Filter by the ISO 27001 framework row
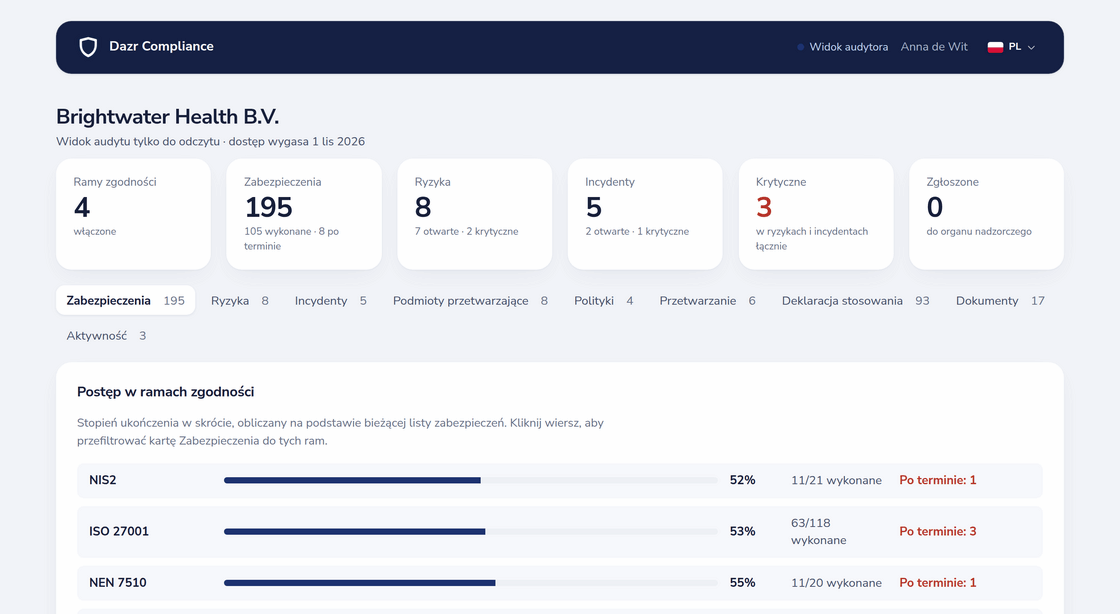 coord(560,532)
